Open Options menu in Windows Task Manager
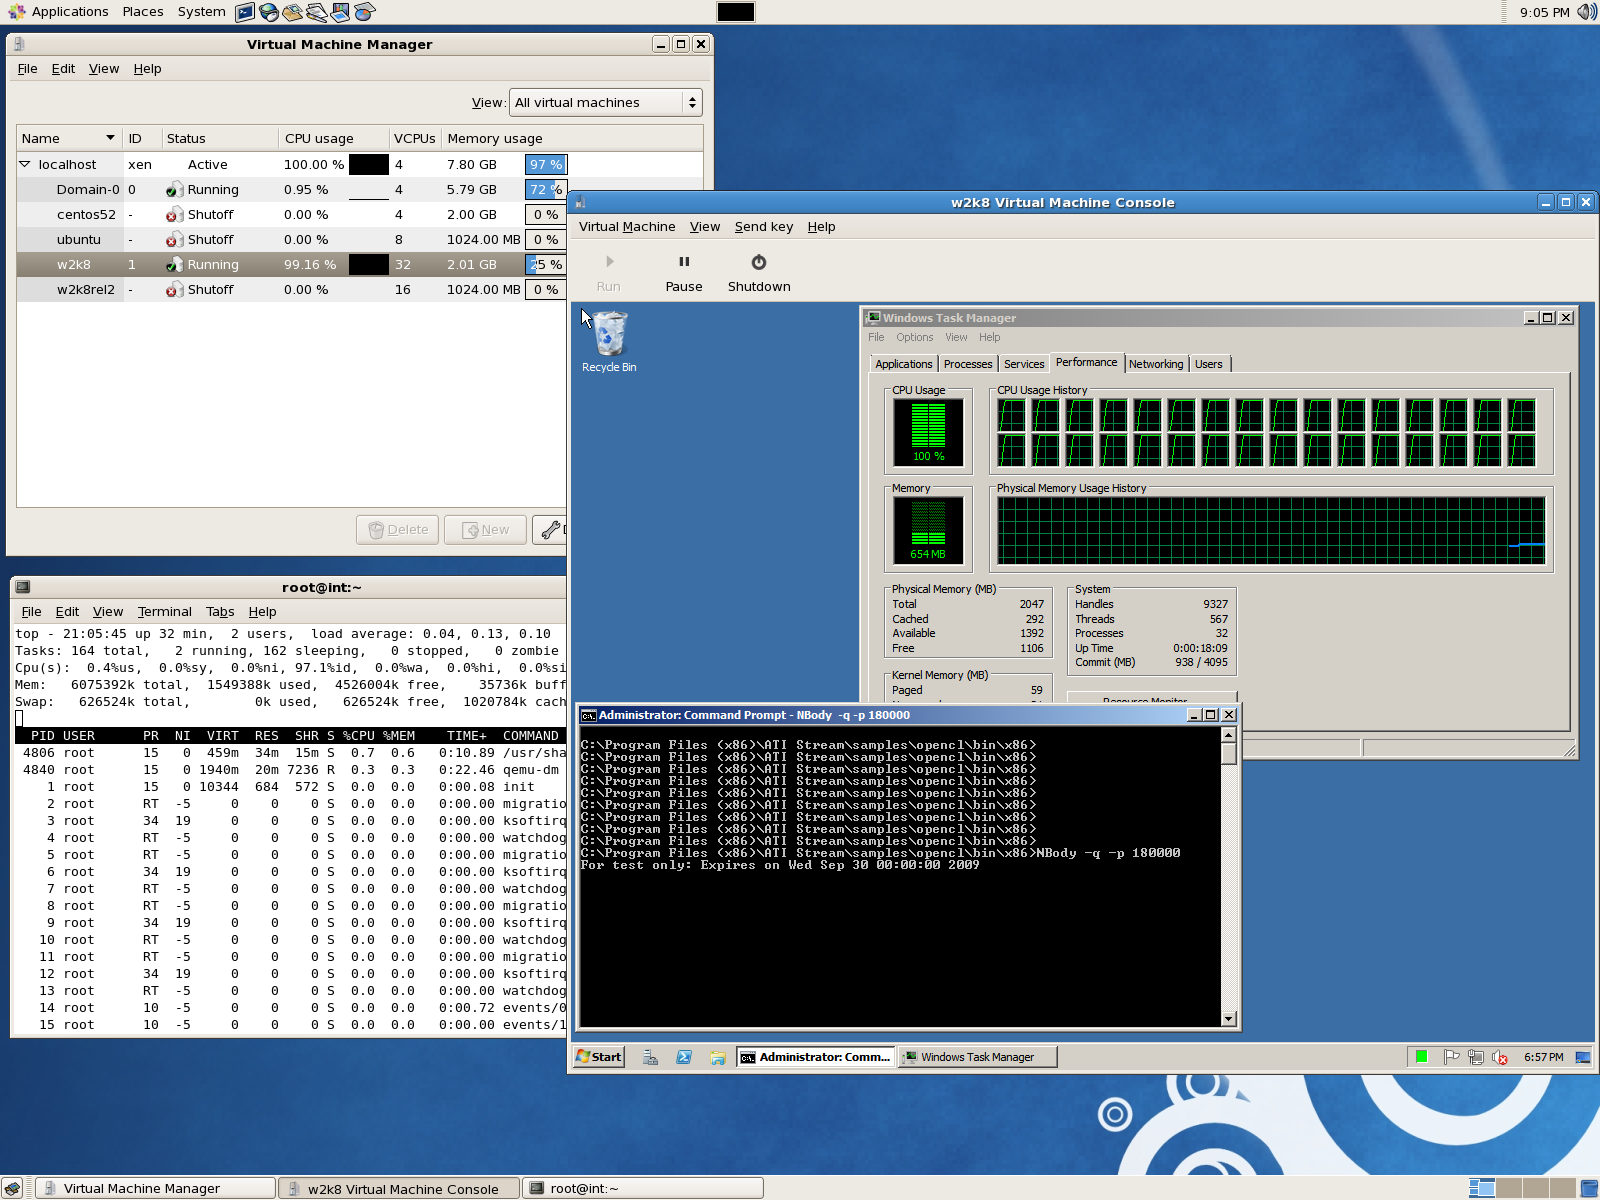The image size is (1600, 1200). (915, 338)
